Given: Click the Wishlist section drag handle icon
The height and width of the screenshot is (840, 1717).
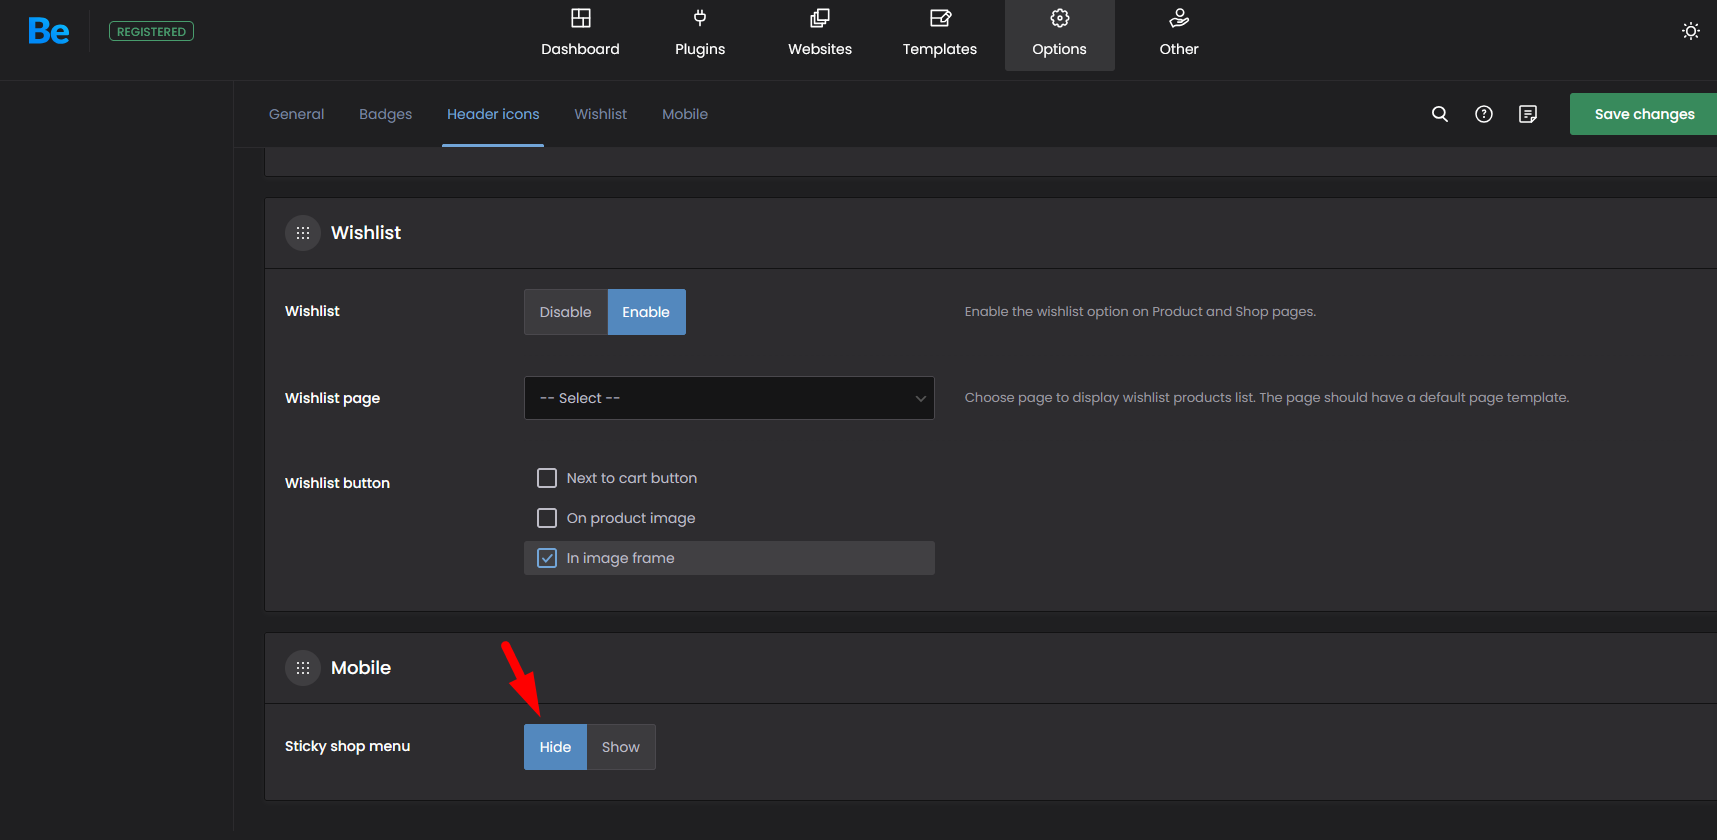Looking at the screenshot, I should click(x=303, y=233).
